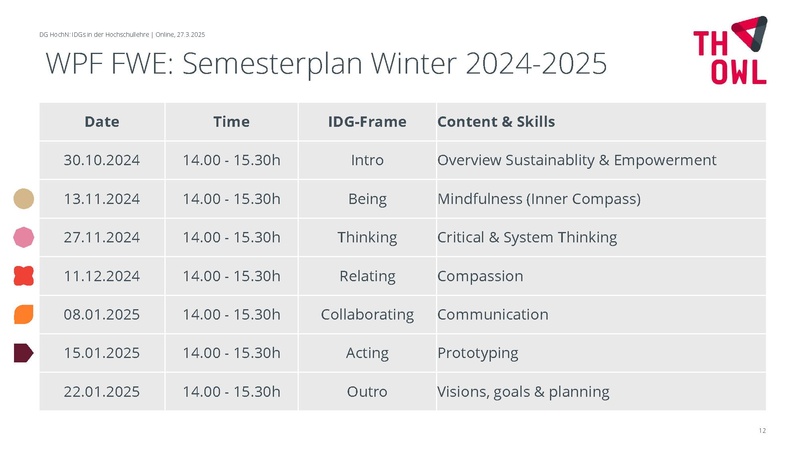Viewport: 800px width, 450px height.
Task: Click the IDG-Frame column header
Action: click(367, 122)
